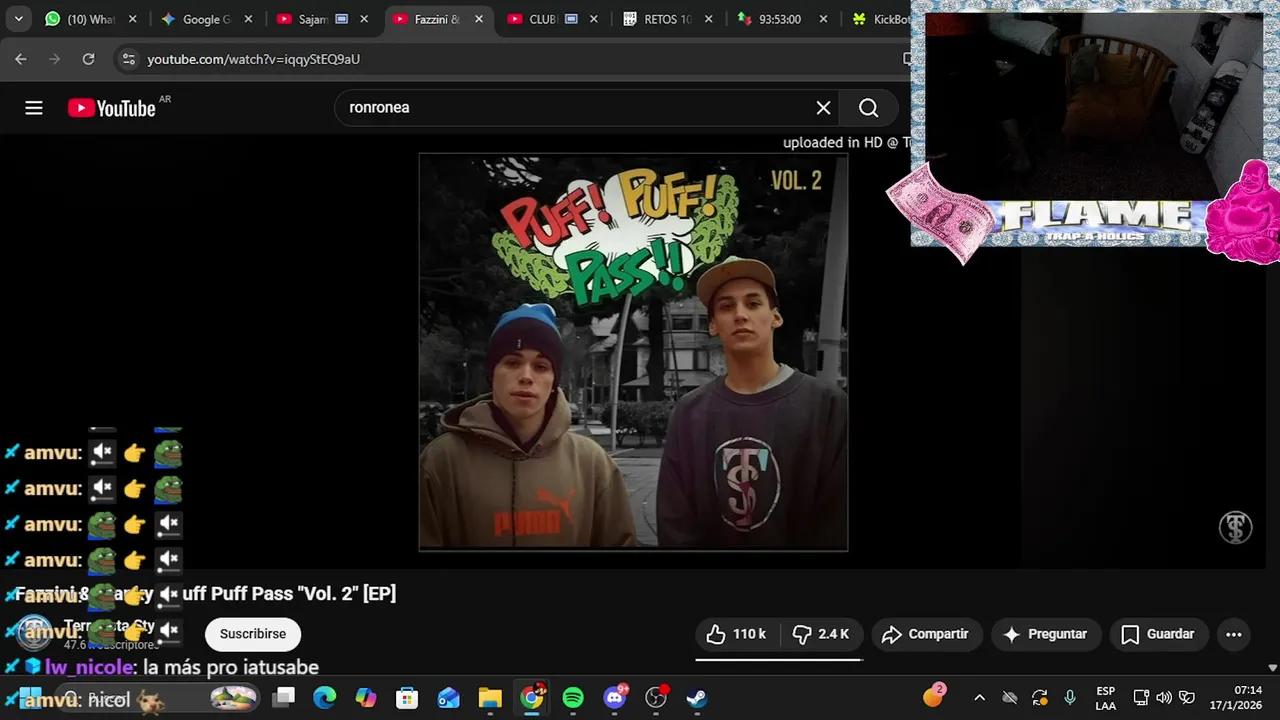
Task: Go to the YouTube home logo
Action: pos(111,108)
